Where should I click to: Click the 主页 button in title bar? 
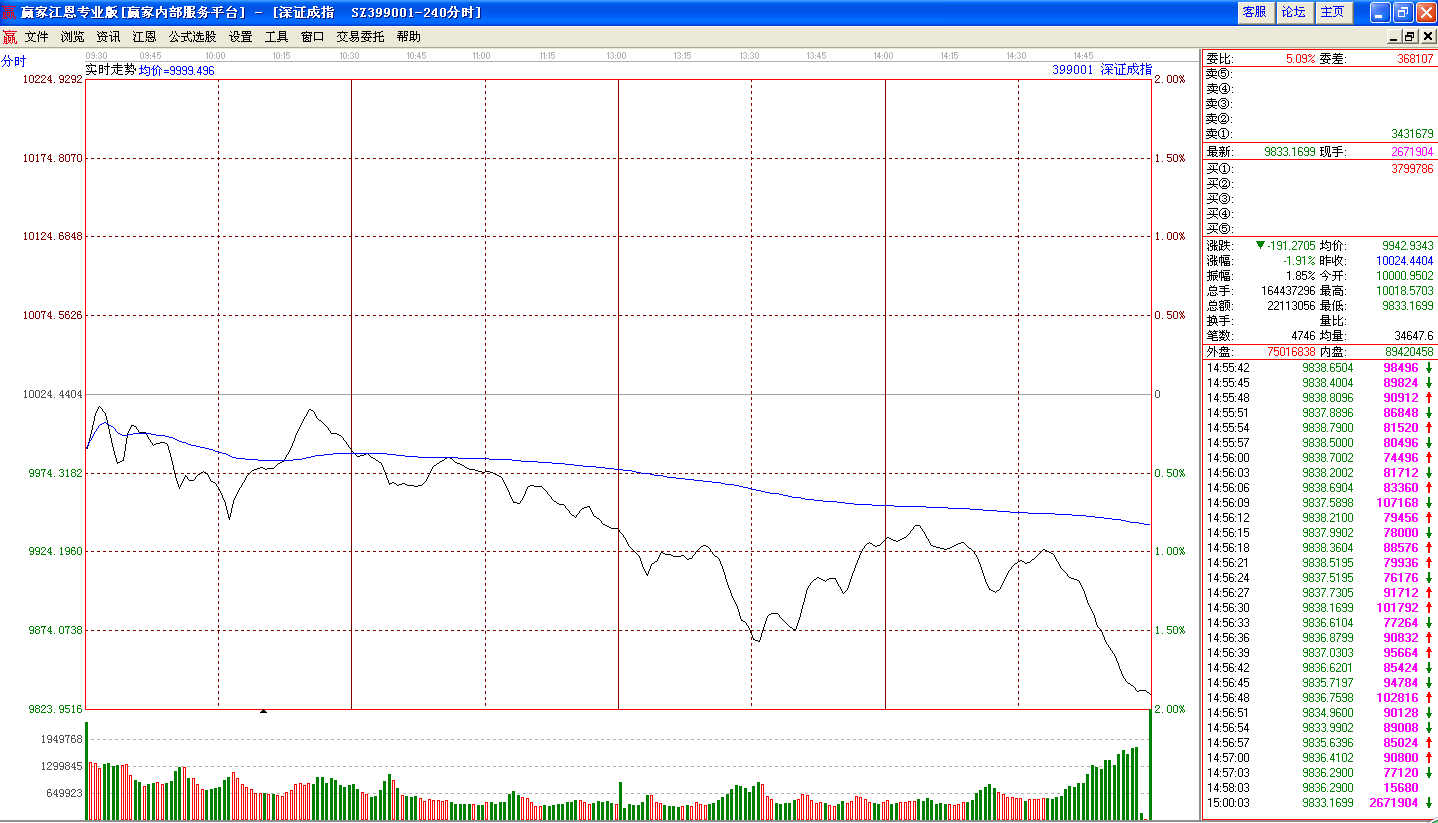tap(1333, 12)
